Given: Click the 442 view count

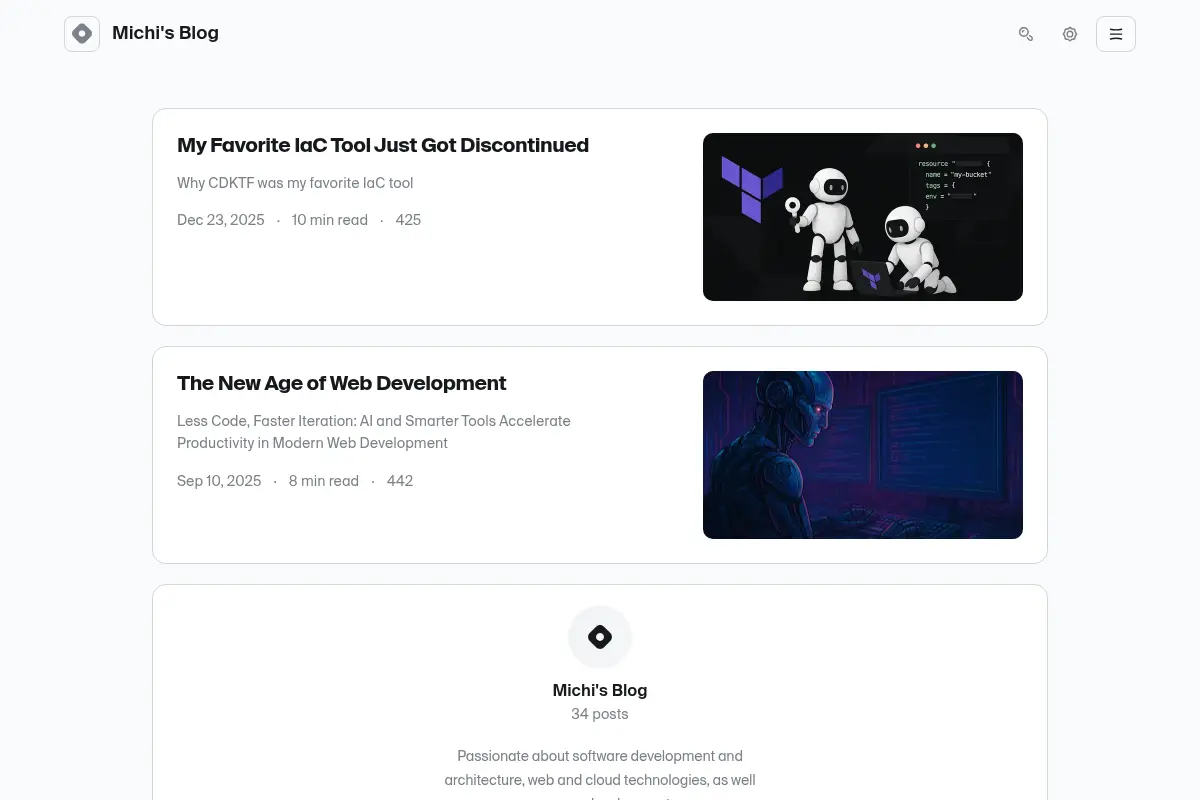Looking at the screenshot, I should tap(400, 481).
